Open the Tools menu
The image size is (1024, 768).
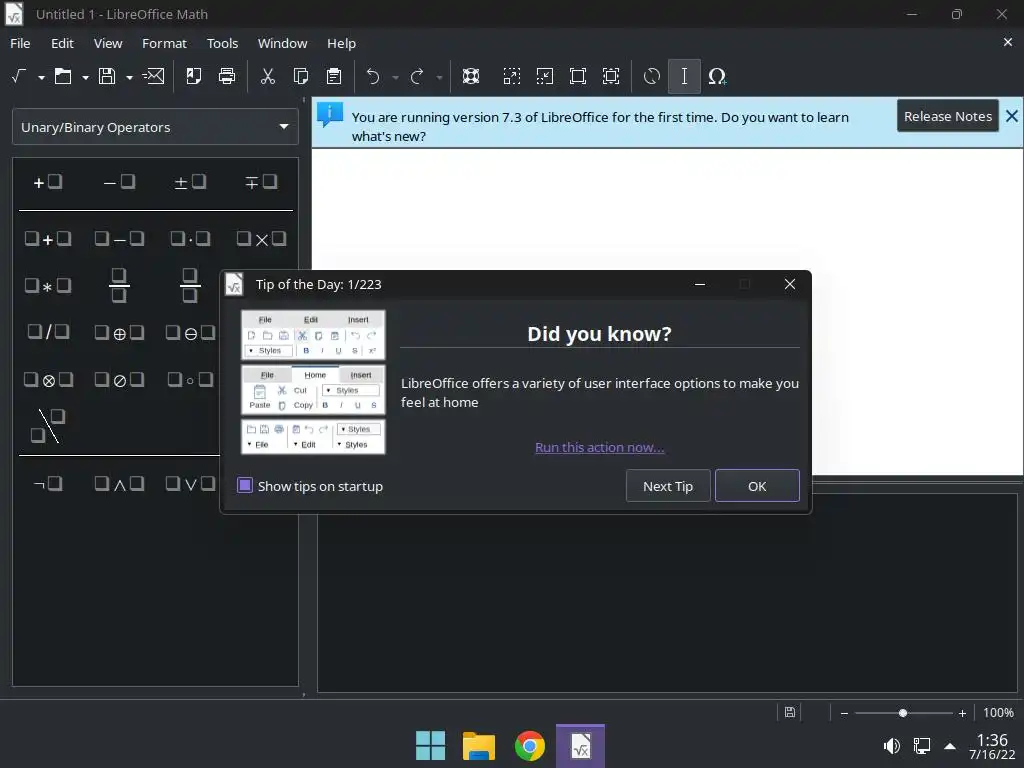pos(223,43)
